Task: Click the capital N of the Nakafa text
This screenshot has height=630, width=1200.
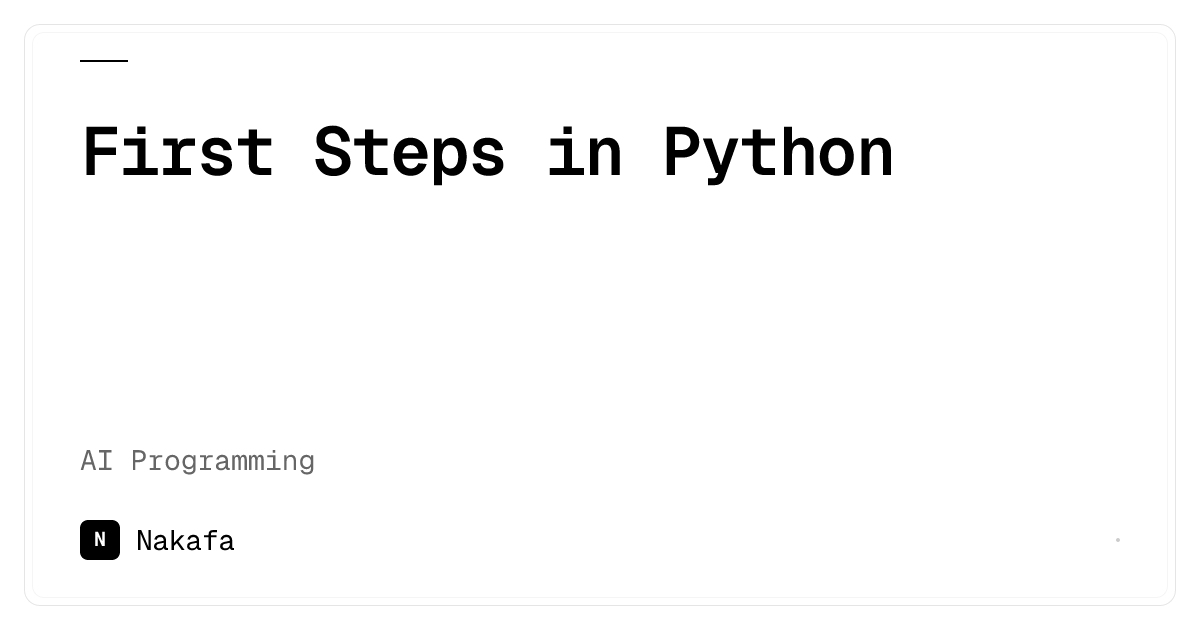Action: coord(144,541)
